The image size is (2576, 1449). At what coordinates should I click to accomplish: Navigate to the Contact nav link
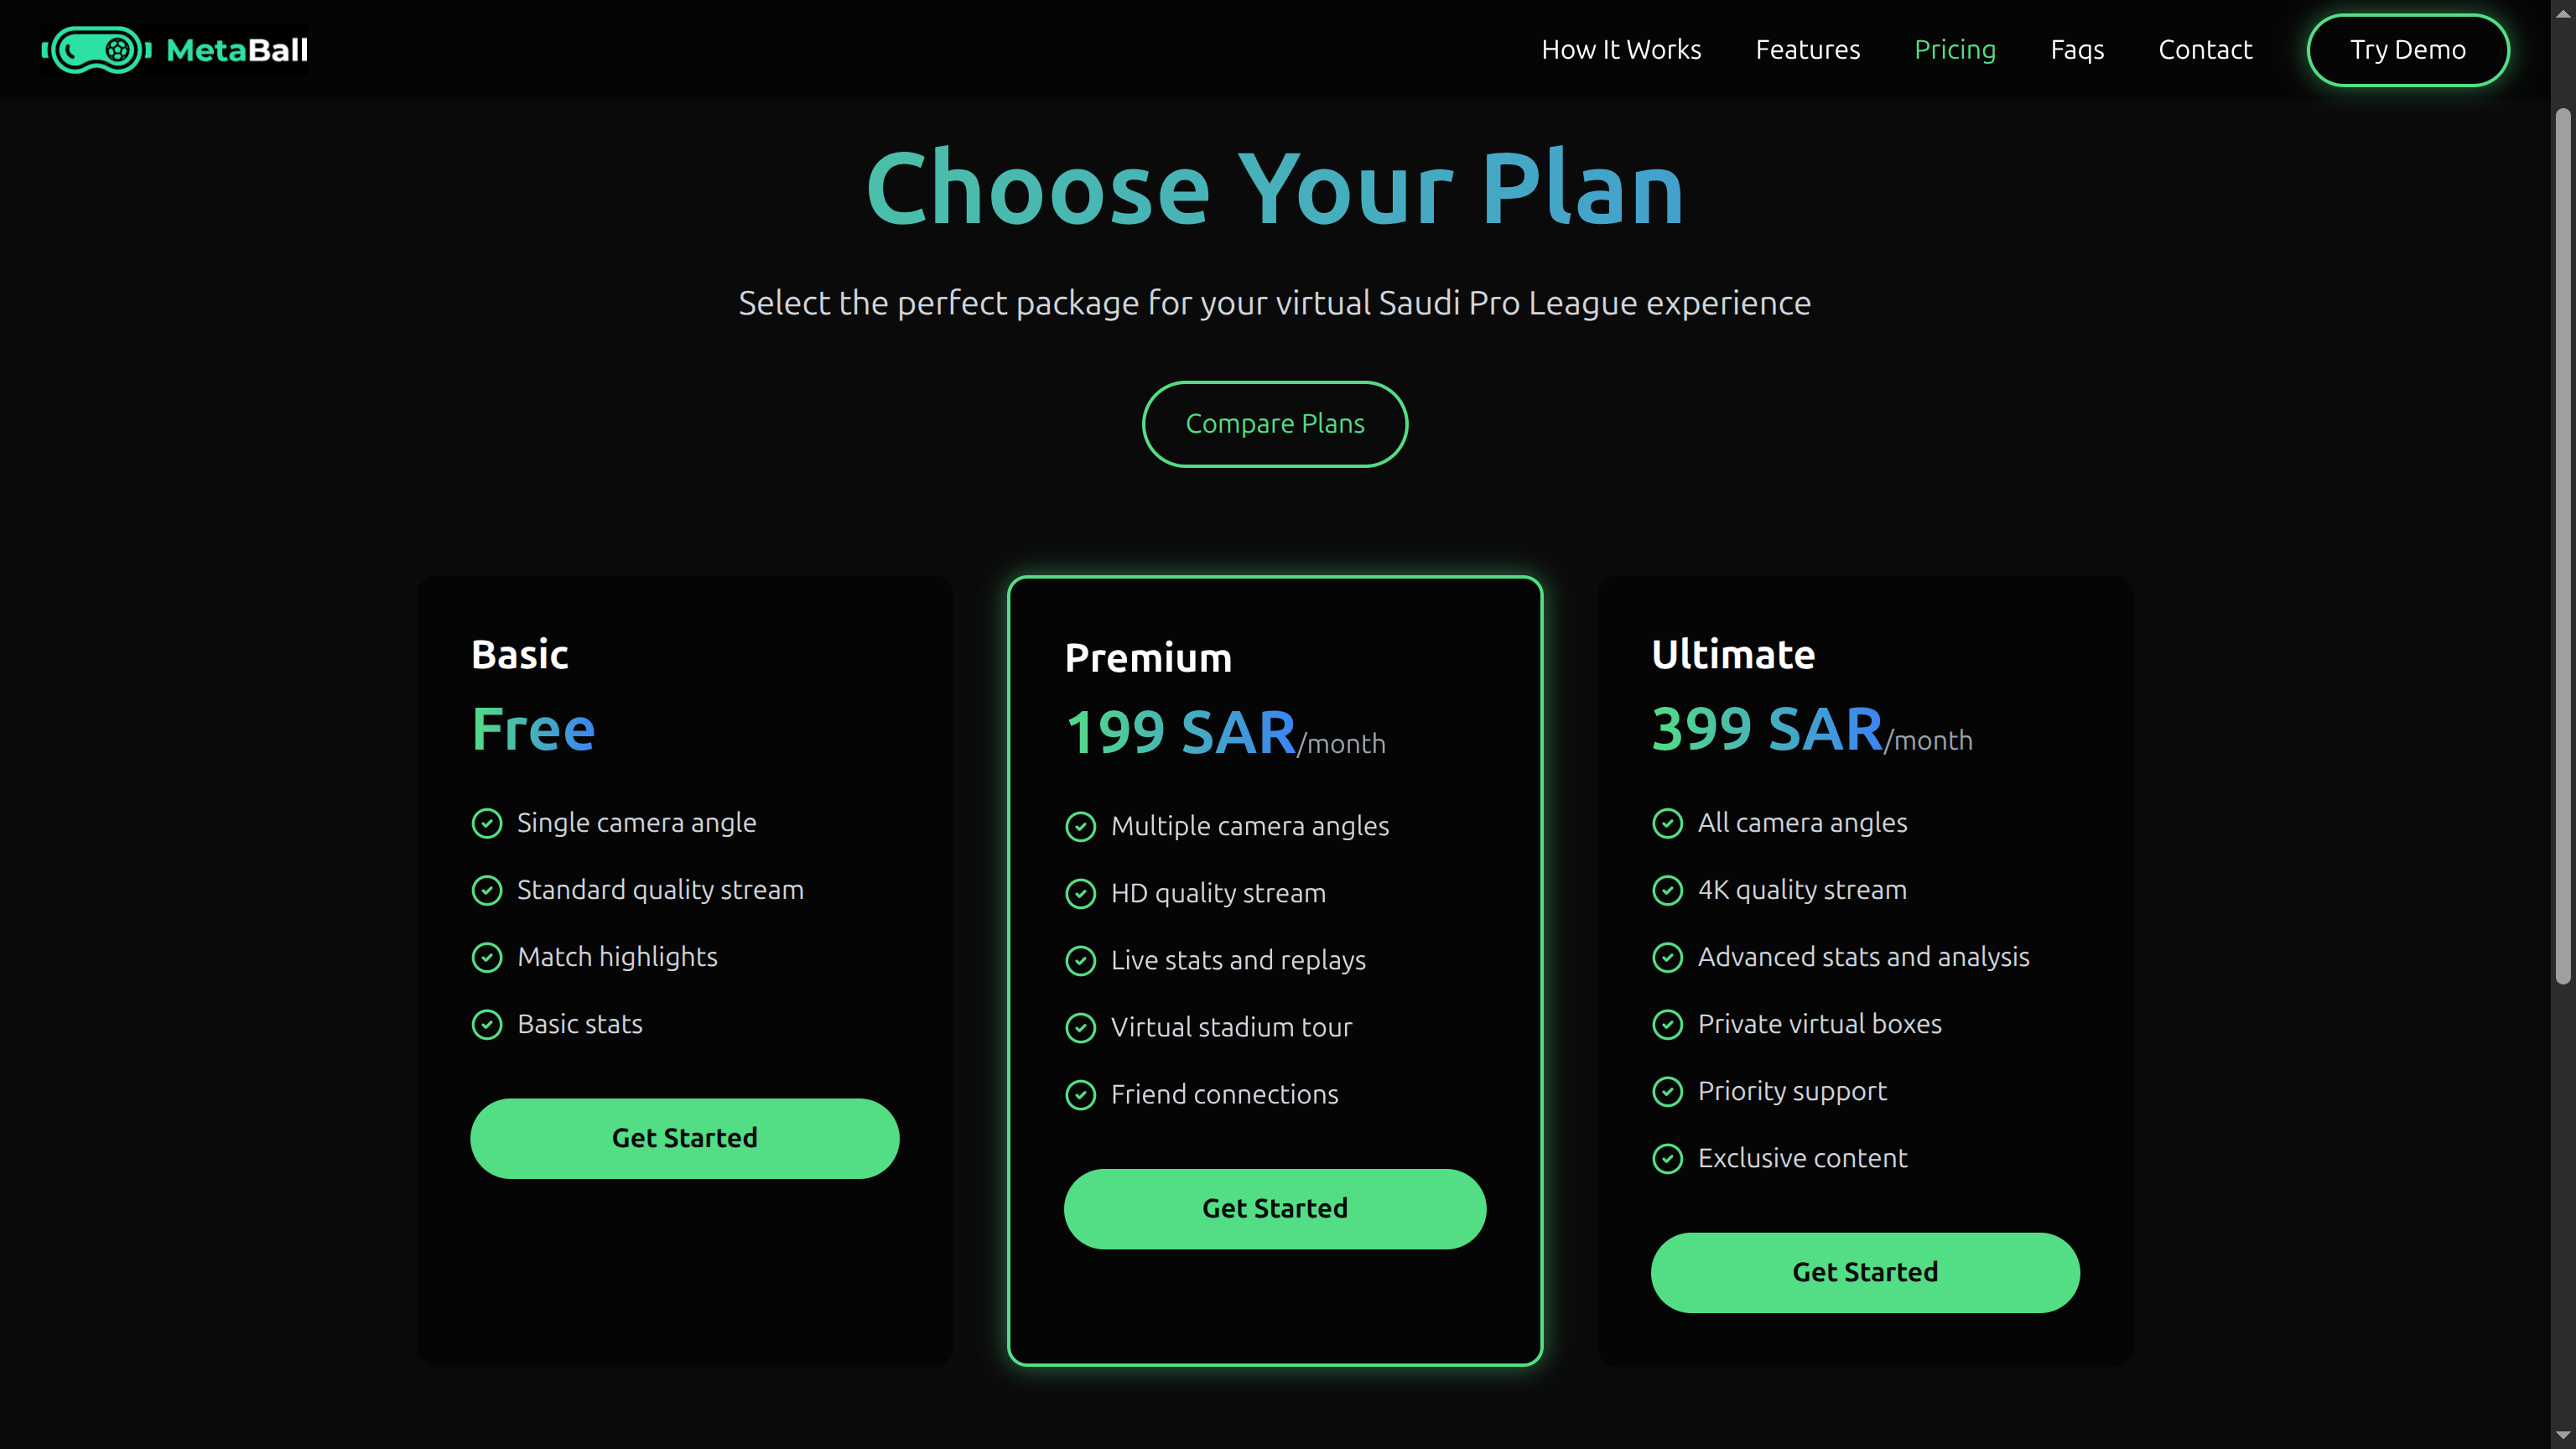2205,50
